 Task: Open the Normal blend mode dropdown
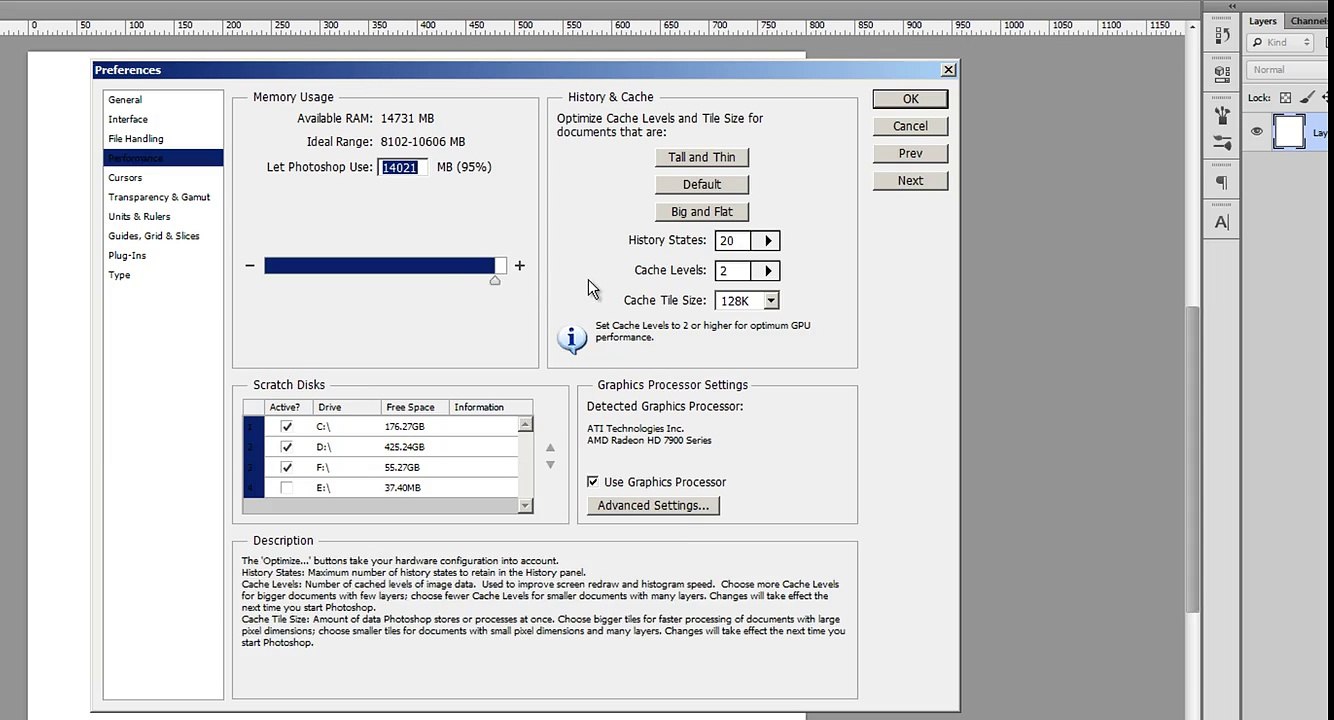[x=1290, y=70]
